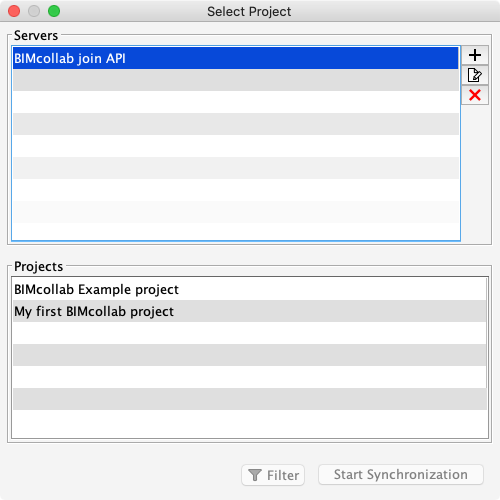Click Start Synchronization button
500x500 pixels.
pyautogui.click(x=401, y=475)
